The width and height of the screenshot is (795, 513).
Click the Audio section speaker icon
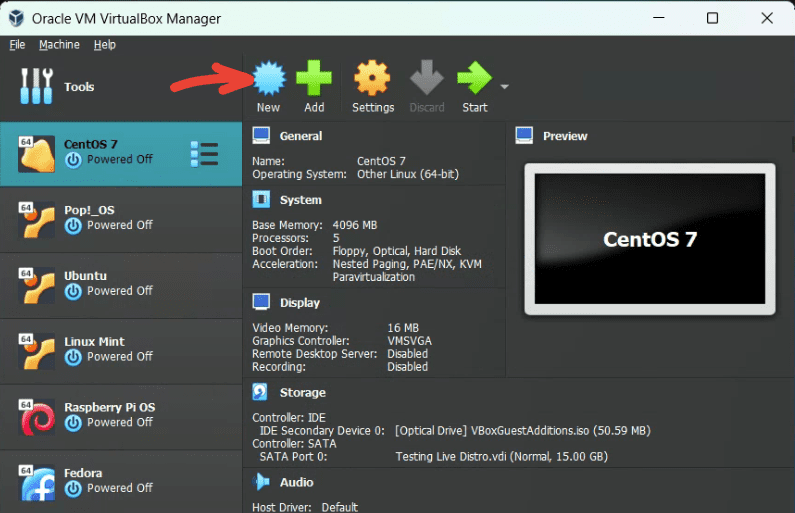coord(262,482)
